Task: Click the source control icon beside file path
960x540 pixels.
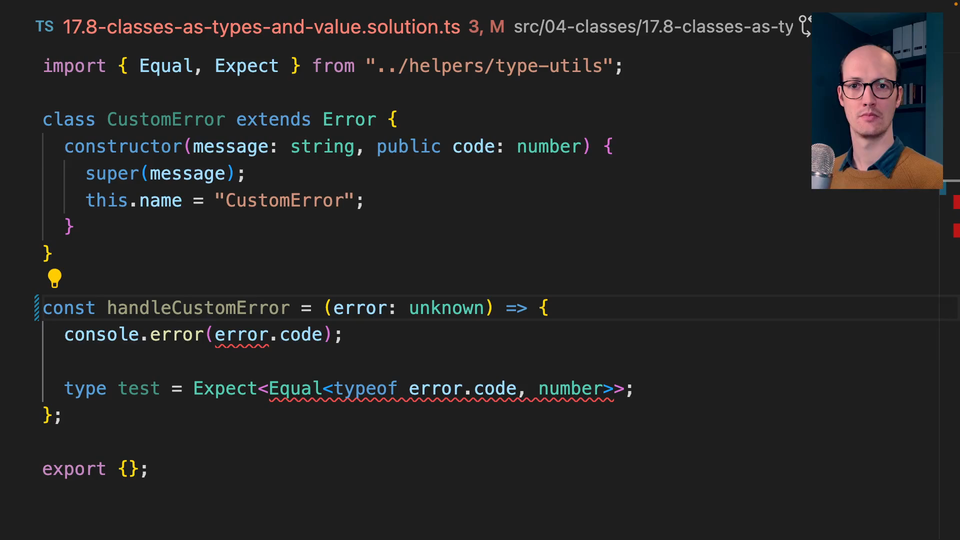Action: [x=805, y=27]
